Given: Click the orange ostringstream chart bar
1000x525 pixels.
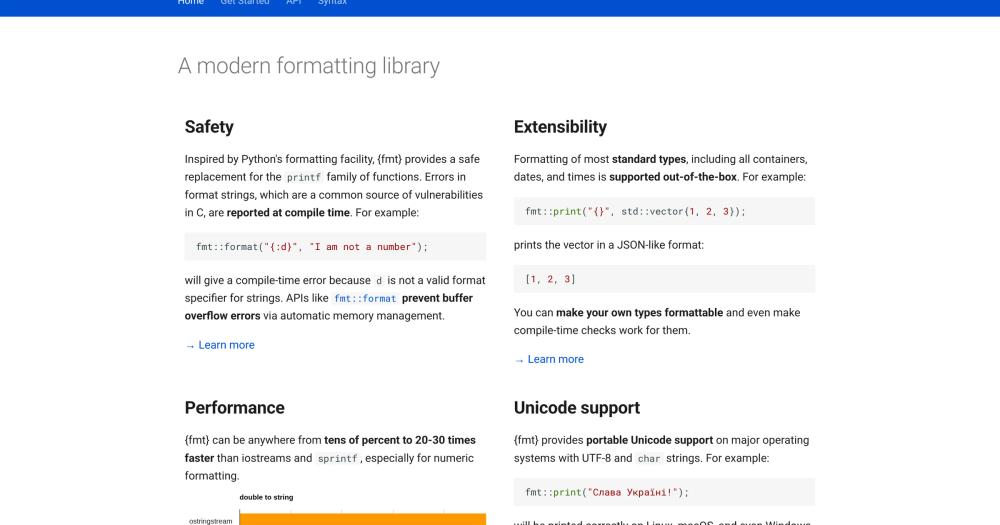Looking at the screenshot, I should [x=363, y=519].
